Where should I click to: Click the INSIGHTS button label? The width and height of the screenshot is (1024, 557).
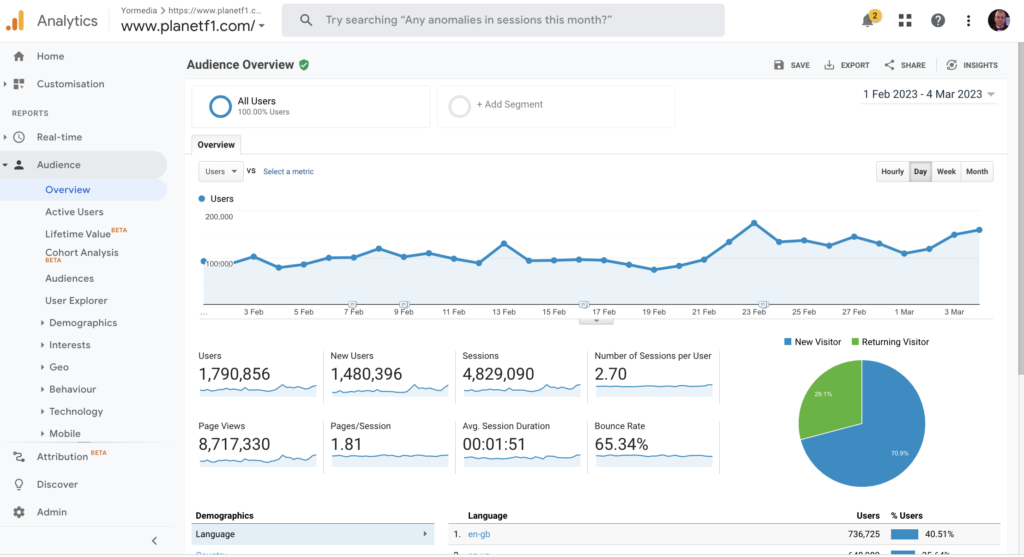pyautogui.click(x=980, y=65)
